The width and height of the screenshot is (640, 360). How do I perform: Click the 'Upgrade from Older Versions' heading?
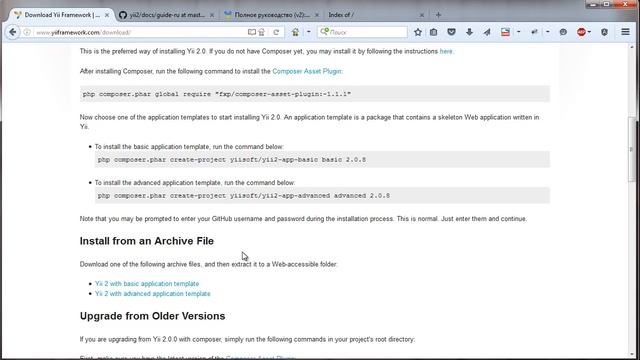click(152, 316)
